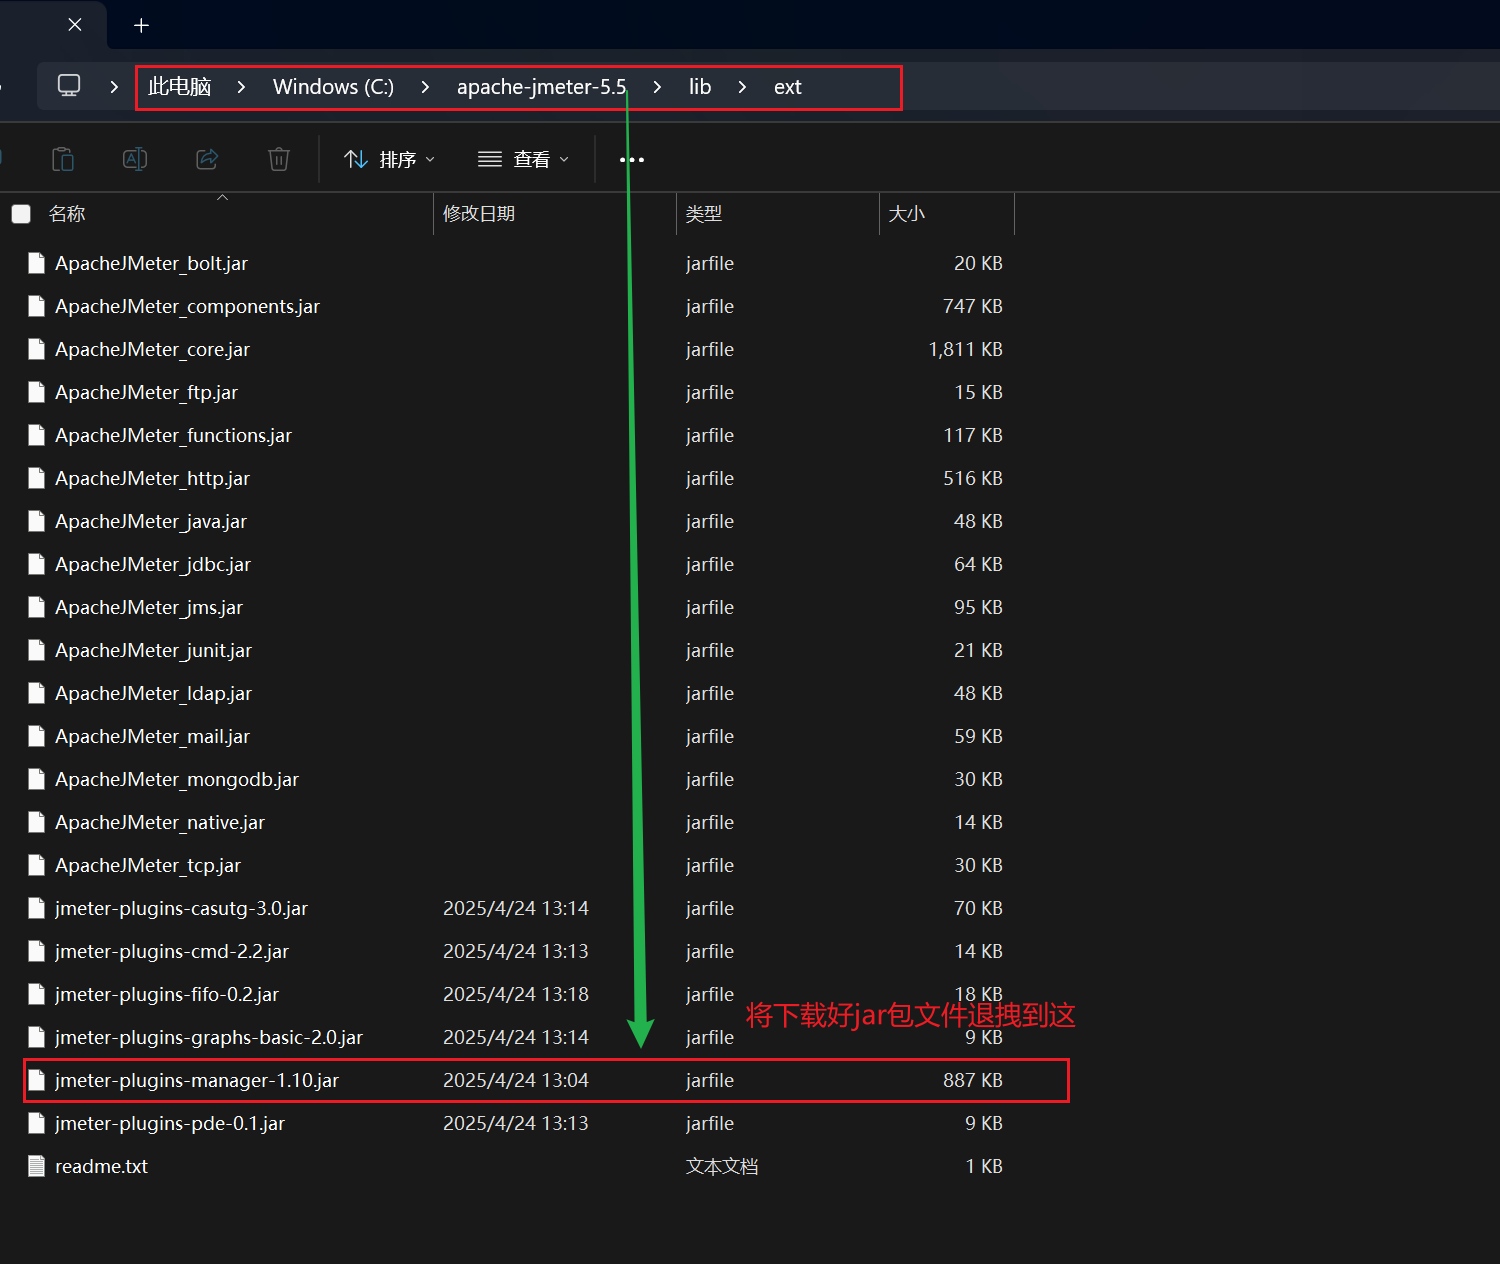Sort by 修改日期 column header
This screenshot has height=1264, width=1500.
479,214
